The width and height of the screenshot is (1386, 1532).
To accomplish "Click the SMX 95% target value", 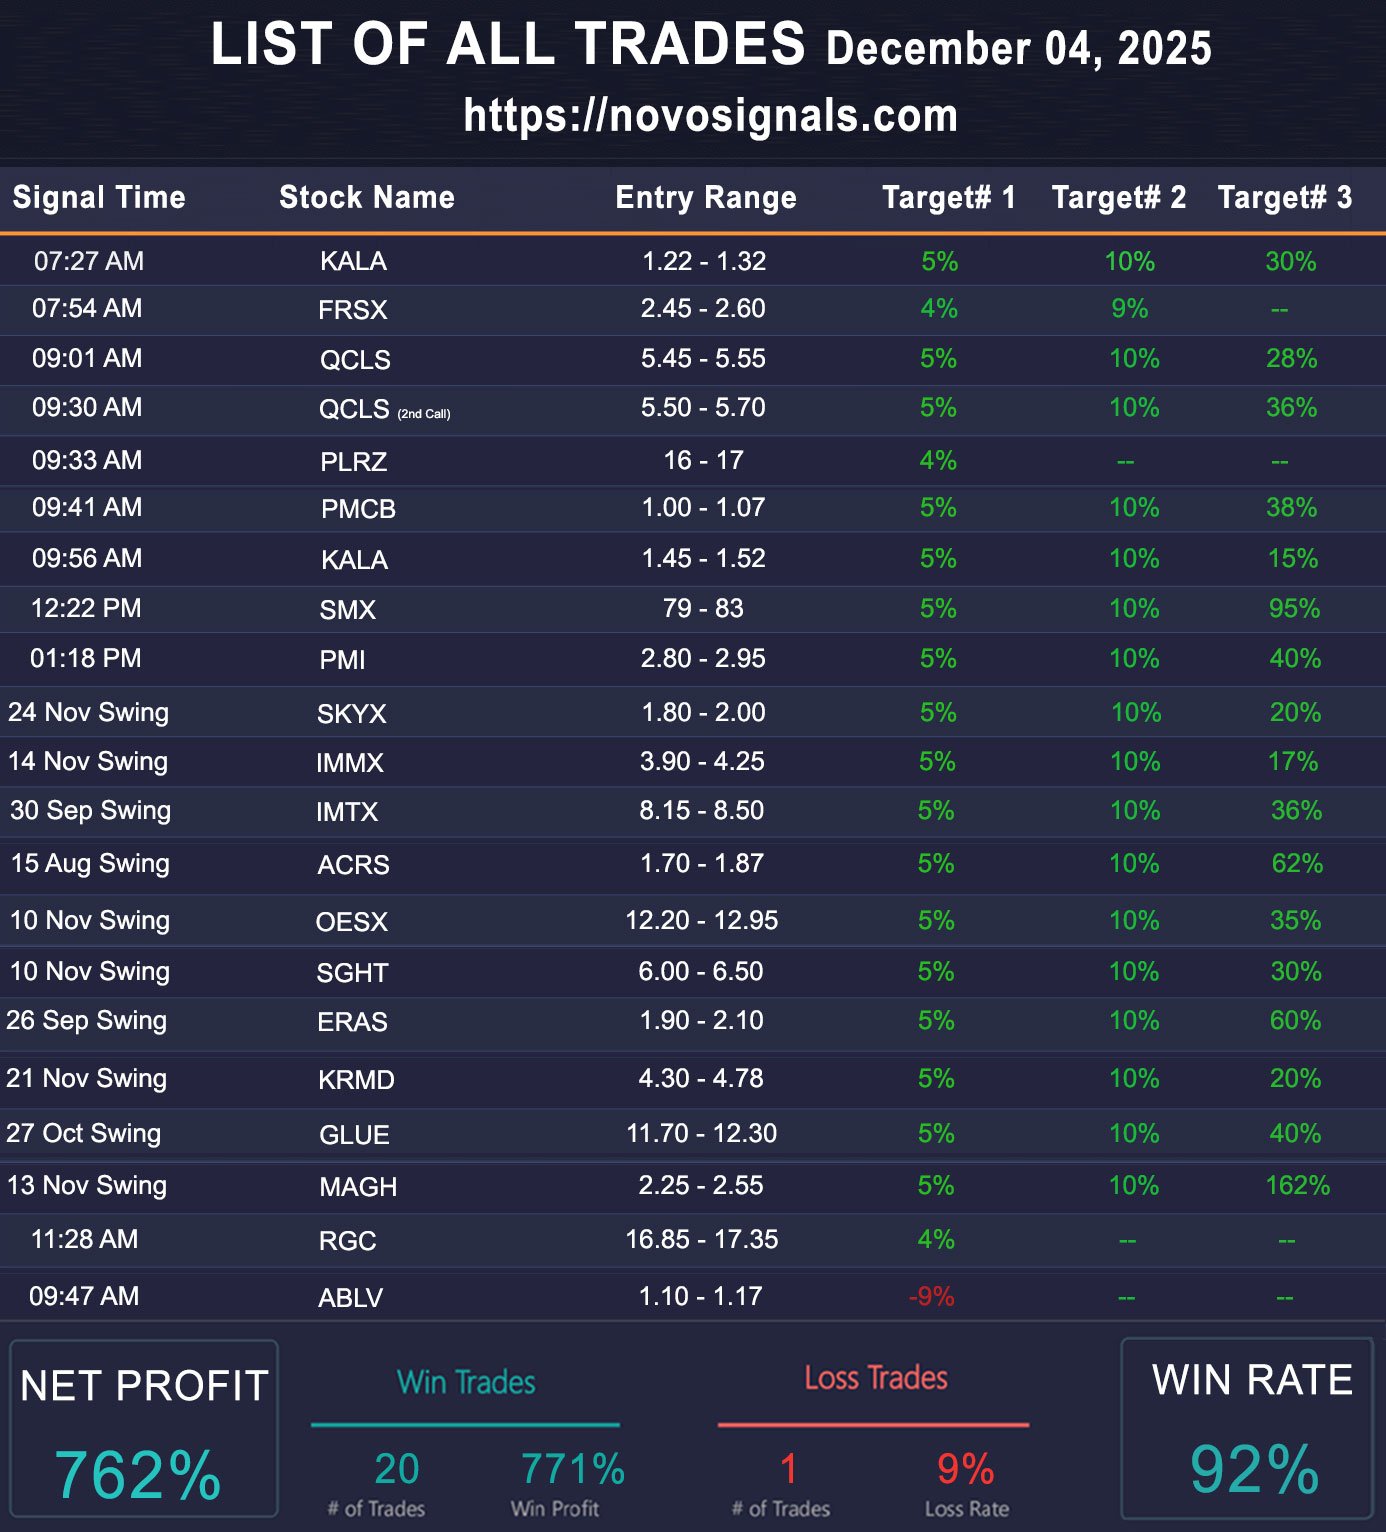I will pyautogui.click(x=1294, y=609).
